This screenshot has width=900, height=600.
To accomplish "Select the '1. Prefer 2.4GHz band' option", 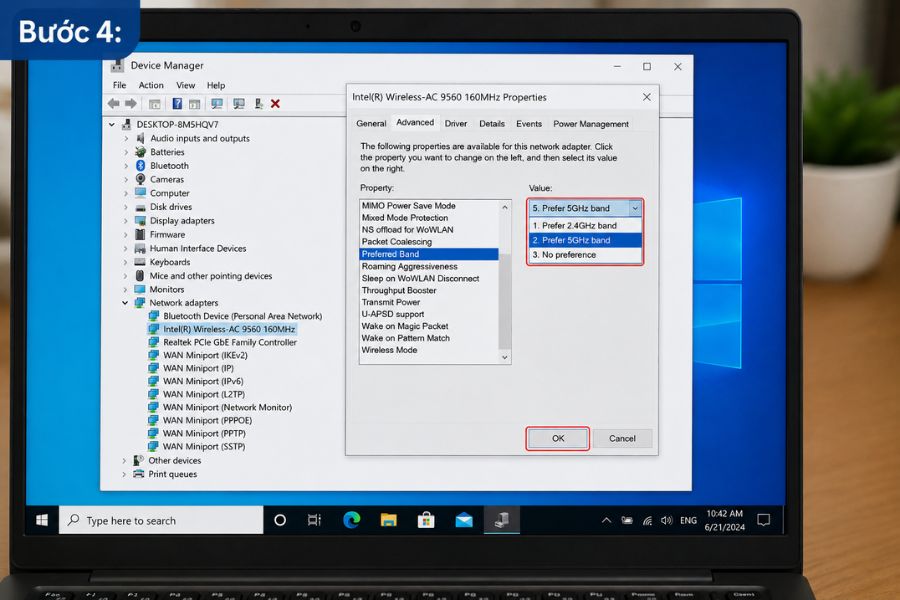I will [584, 226].
